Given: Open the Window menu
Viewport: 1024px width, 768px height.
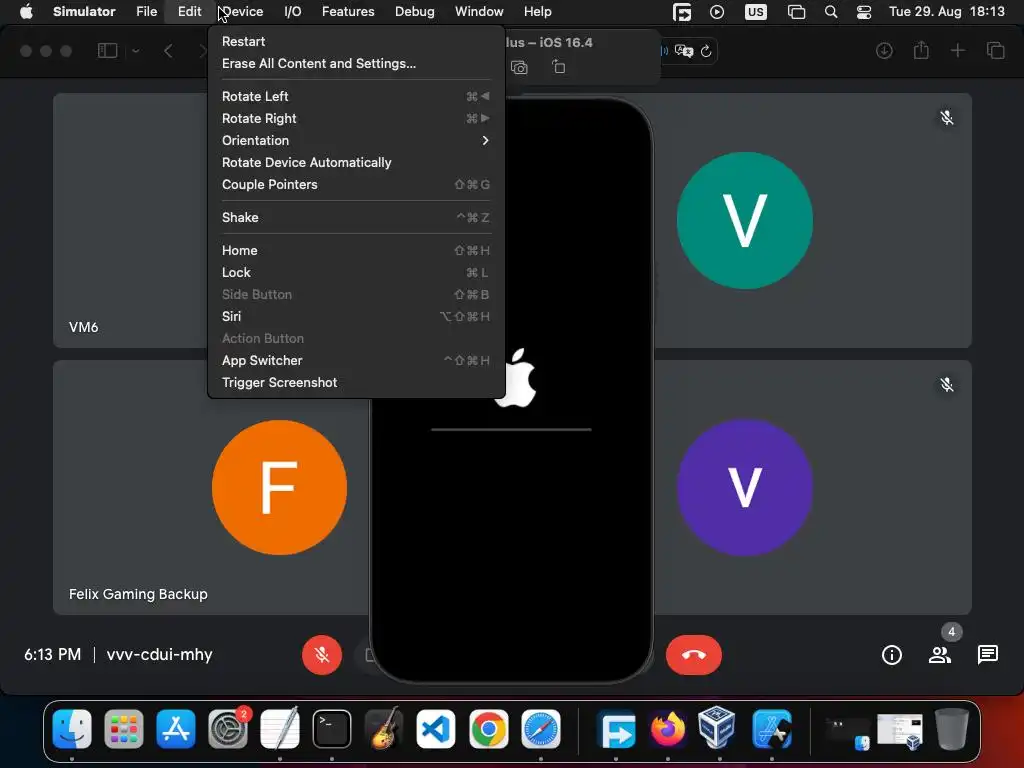Looking at the screenshot, I should [x=479, y=12].
